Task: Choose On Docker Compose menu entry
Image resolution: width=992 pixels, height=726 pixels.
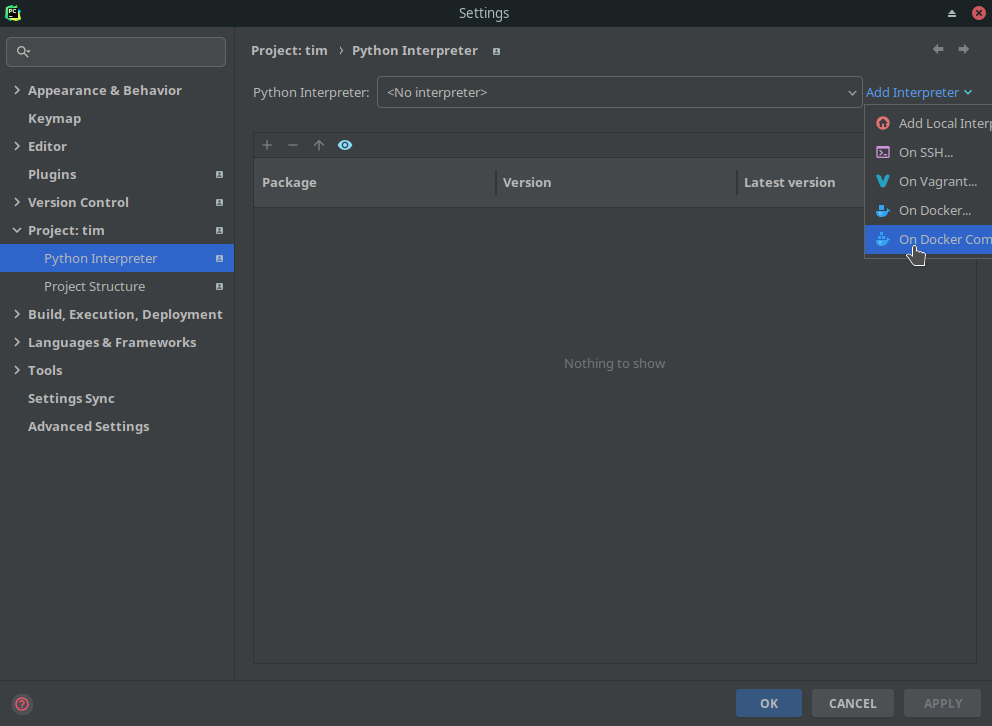Action: click(928, 240)
